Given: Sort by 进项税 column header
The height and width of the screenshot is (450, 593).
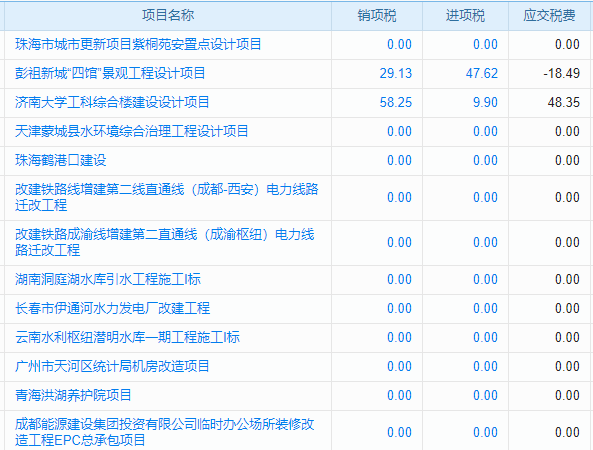Looking at the screenshot, I should tap(466, 16).
